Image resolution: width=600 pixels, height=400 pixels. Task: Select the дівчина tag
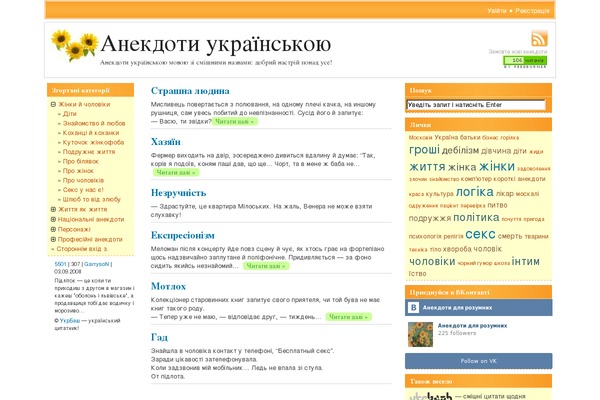[496, 151]
